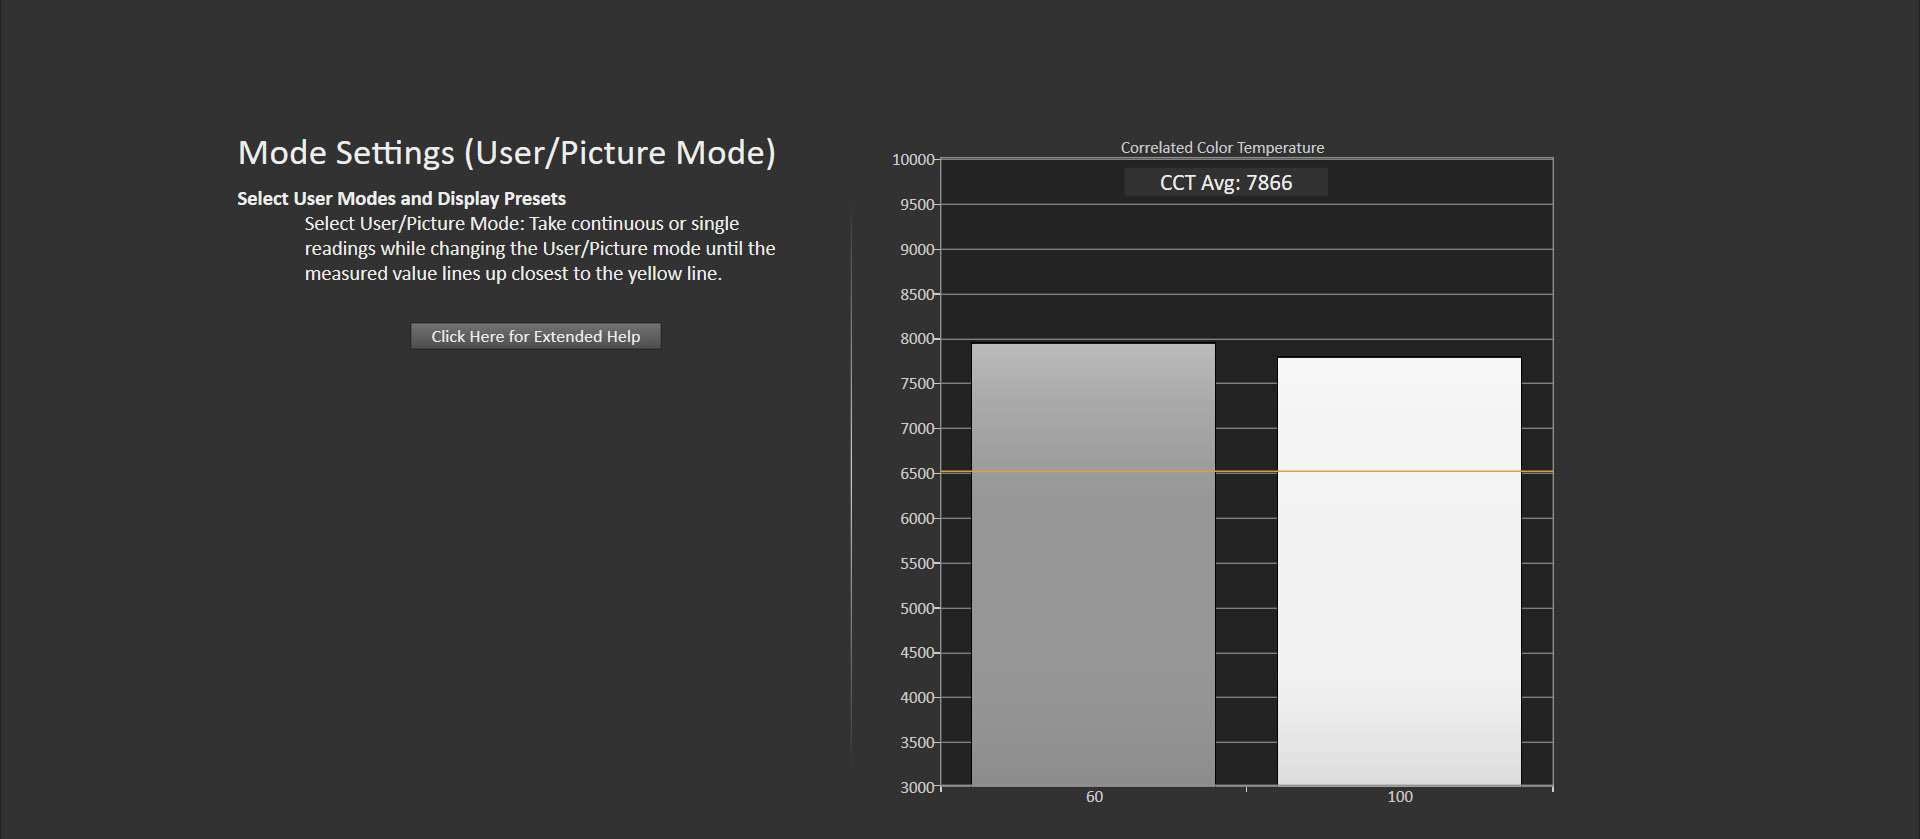Click the vertical divider beside chart
Screen dimensions: 1920x839
(x=851, y=485)
